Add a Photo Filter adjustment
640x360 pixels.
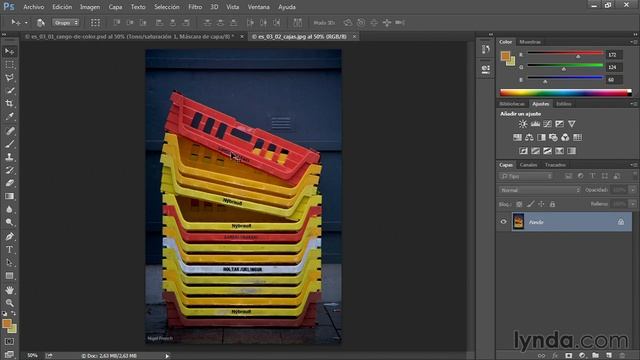553,138
